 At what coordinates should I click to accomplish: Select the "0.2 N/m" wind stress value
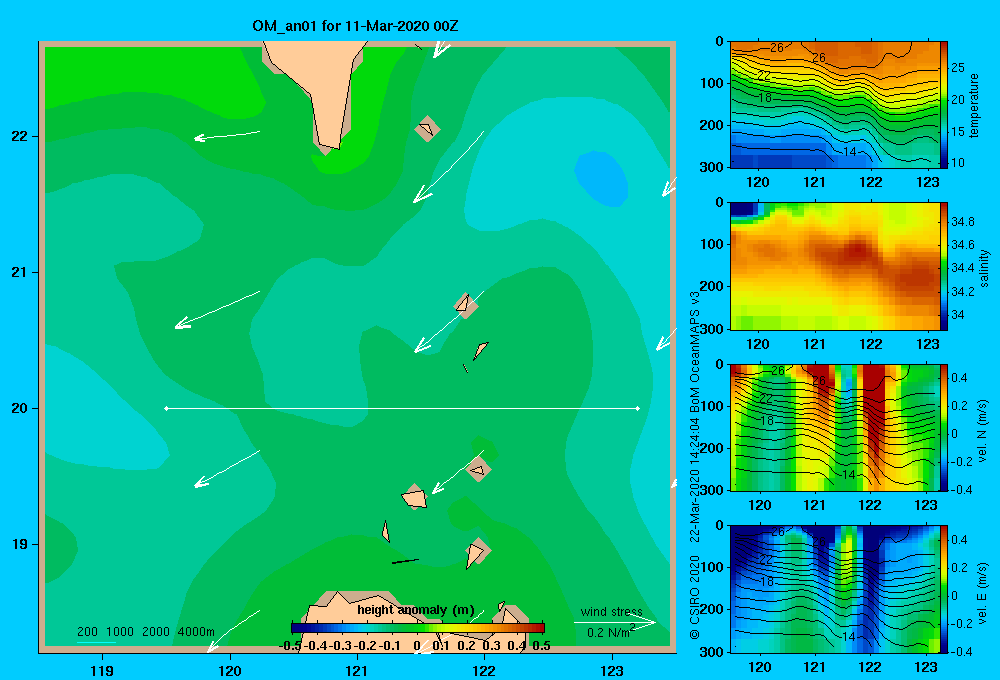click(608, 632)
